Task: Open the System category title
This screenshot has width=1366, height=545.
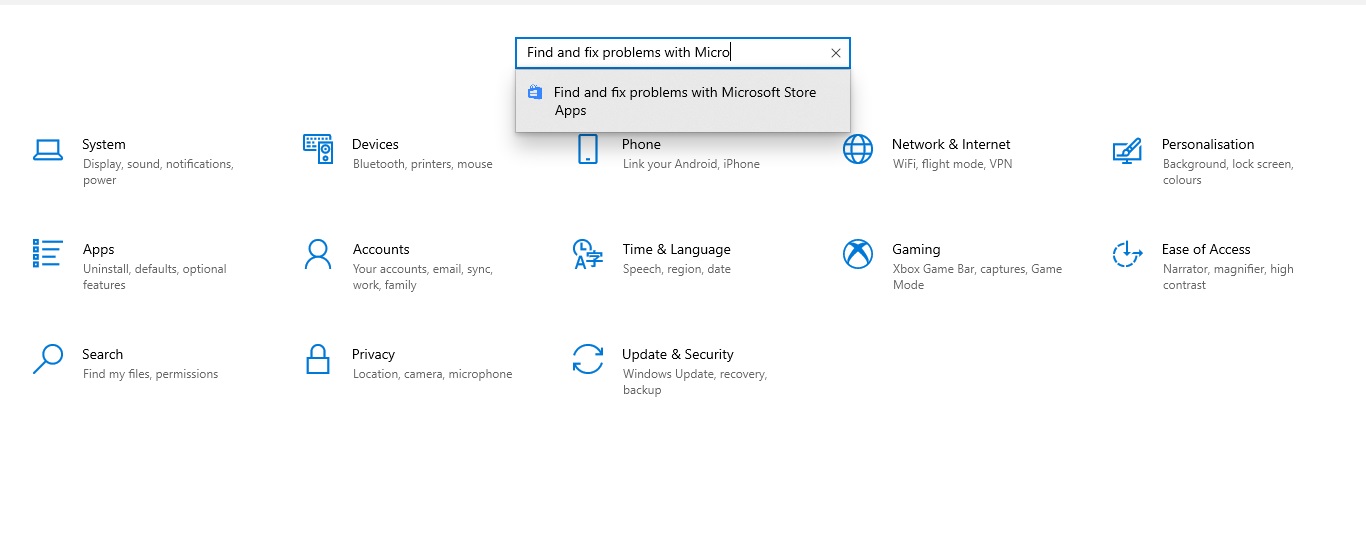Action: tap(104, 144)
